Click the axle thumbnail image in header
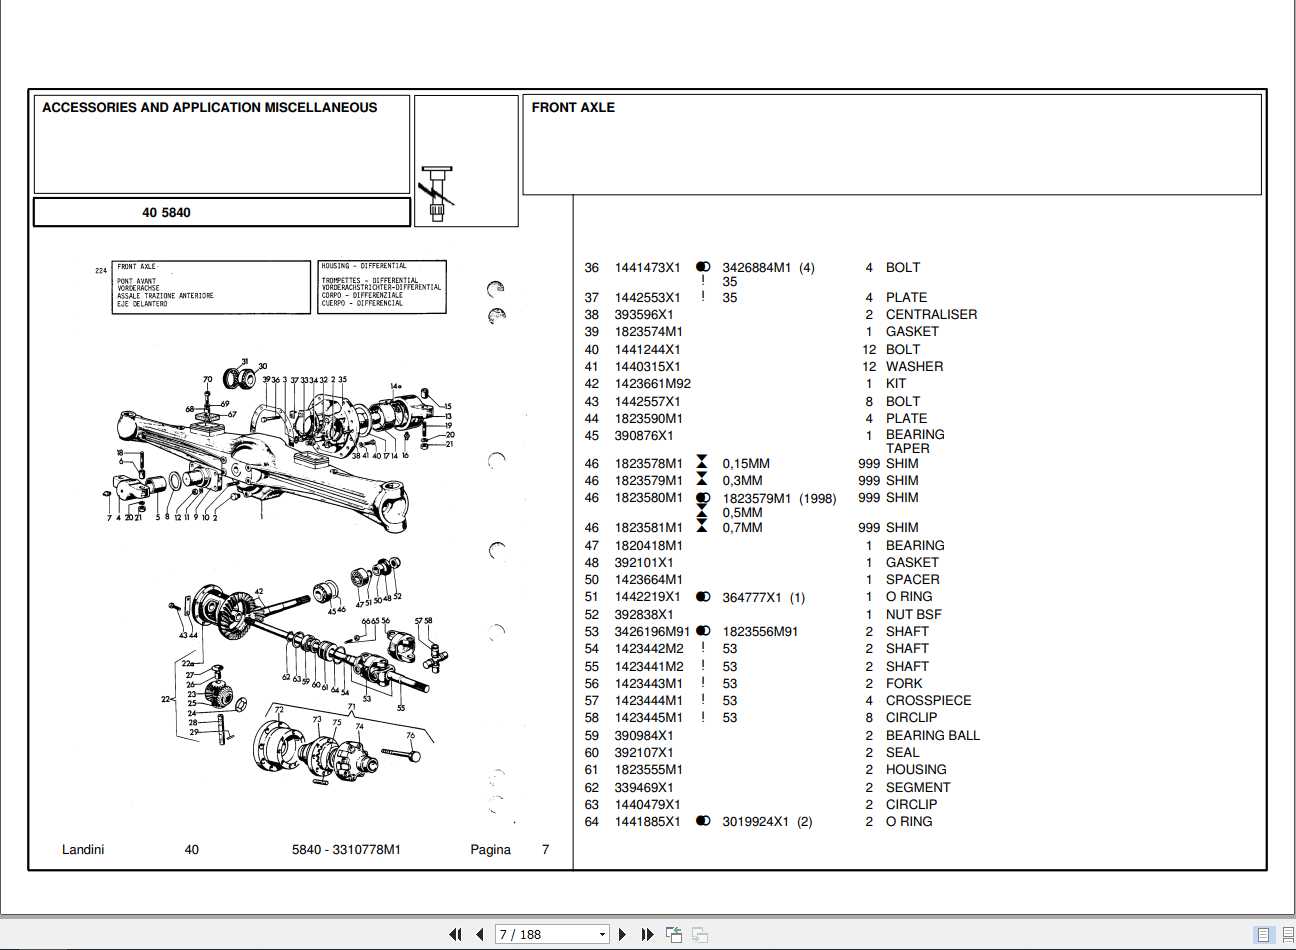Viewport: 1296px width, 950px height. (x=438, y=193)
